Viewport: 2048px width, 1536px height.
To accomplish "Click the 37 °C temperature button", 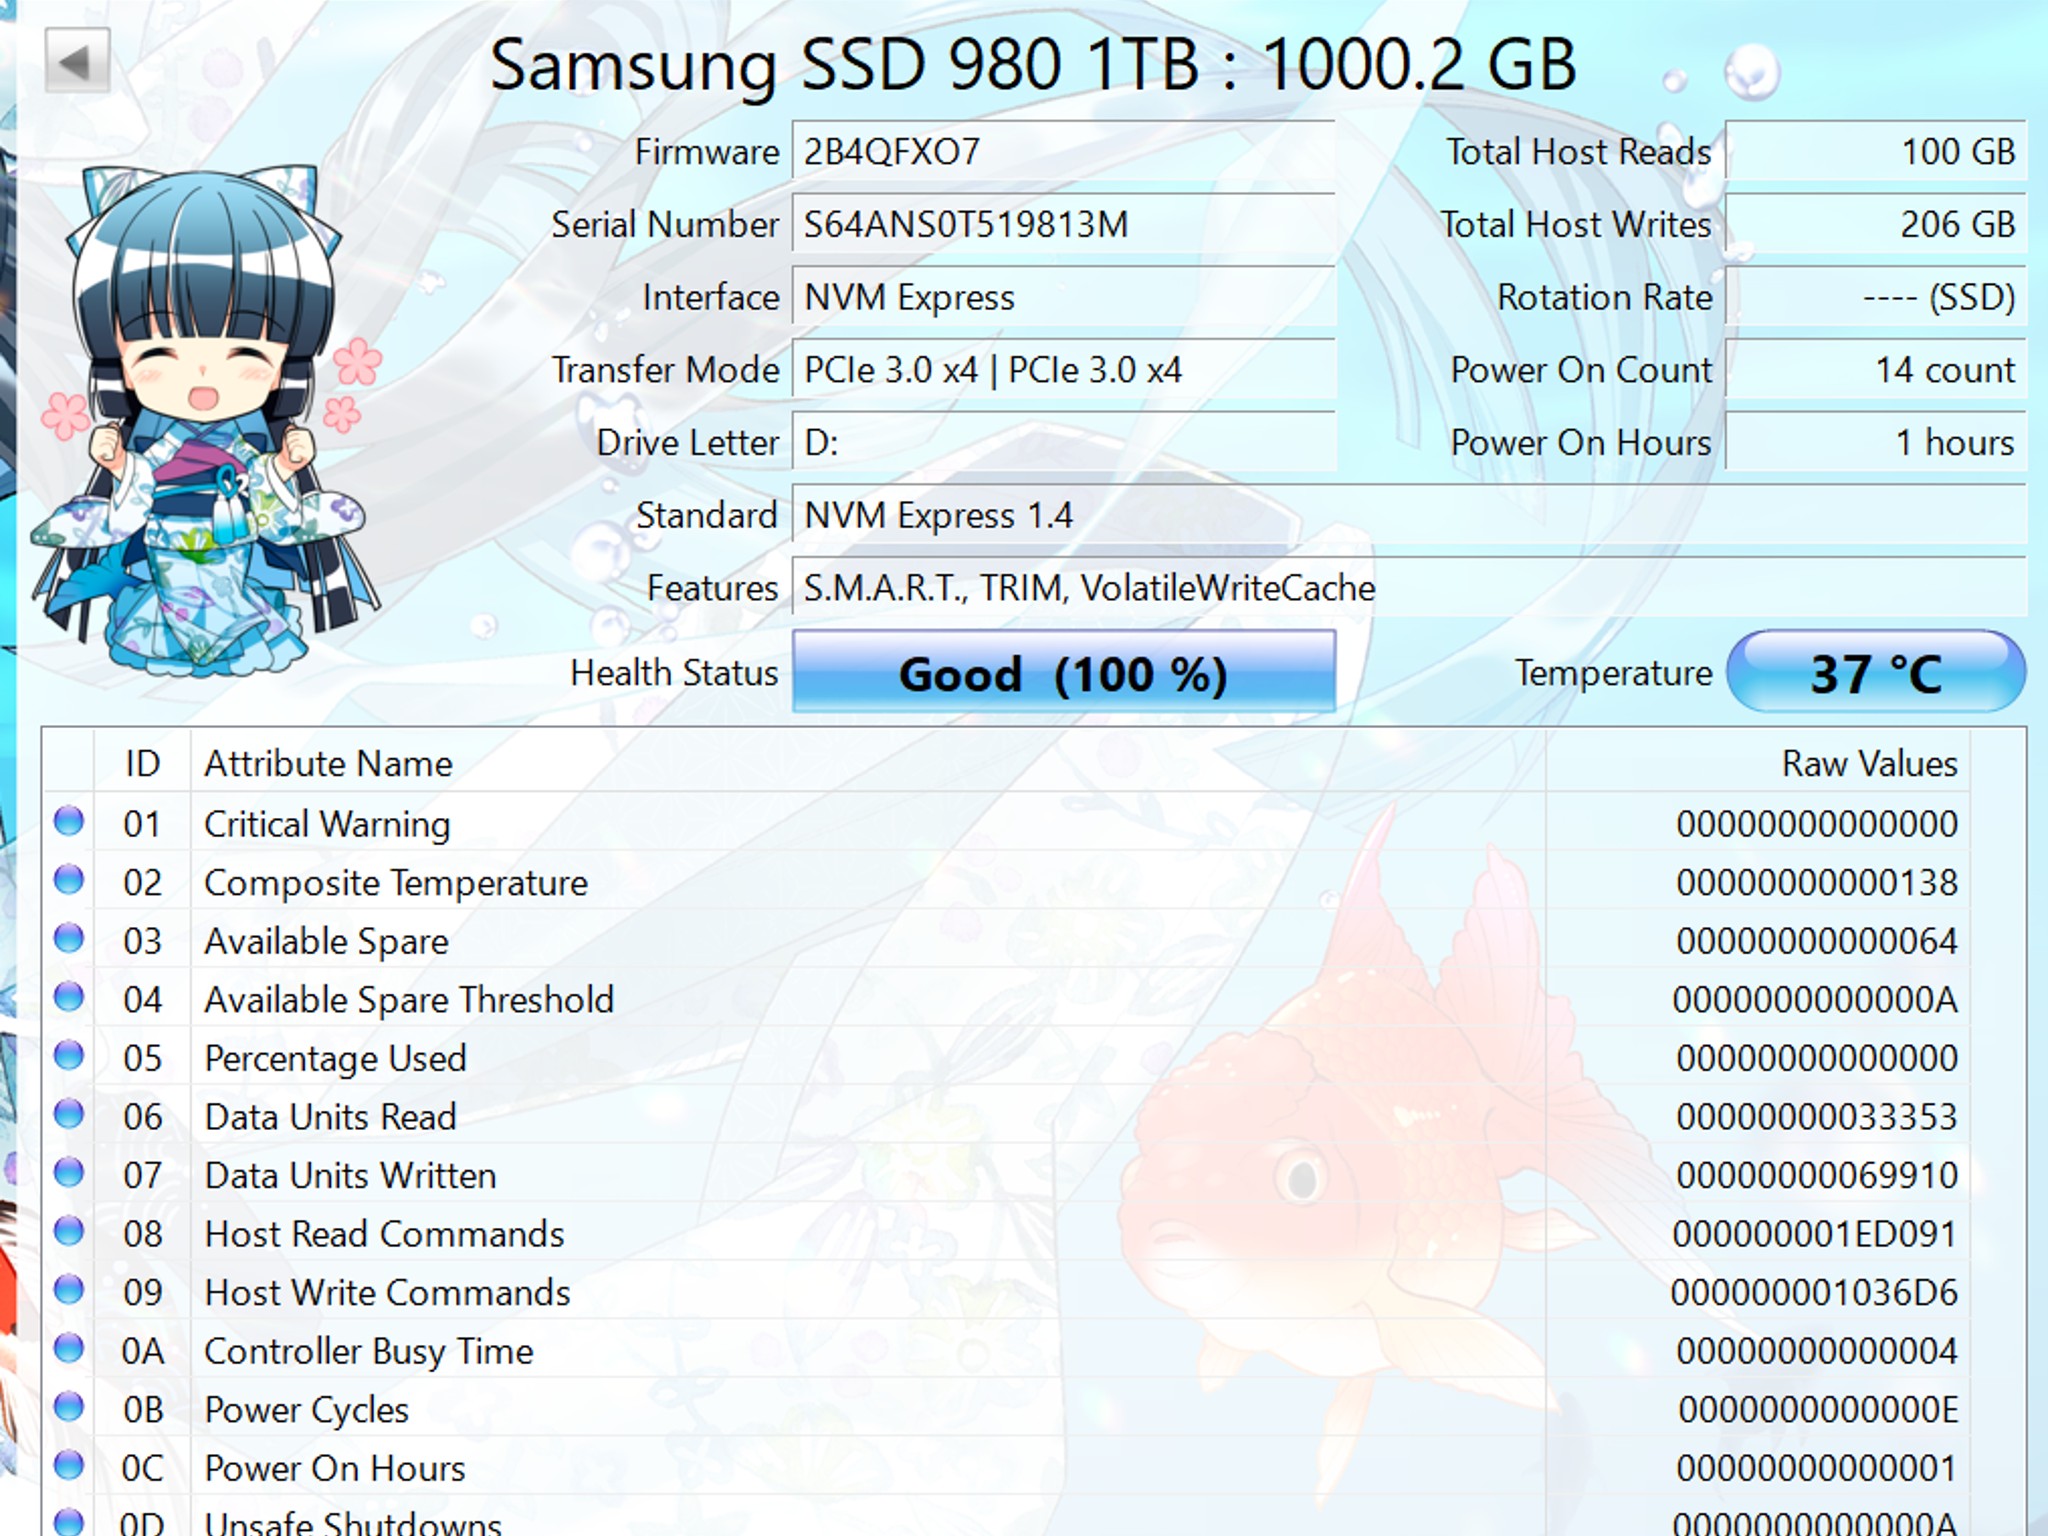I will 1876,672.
